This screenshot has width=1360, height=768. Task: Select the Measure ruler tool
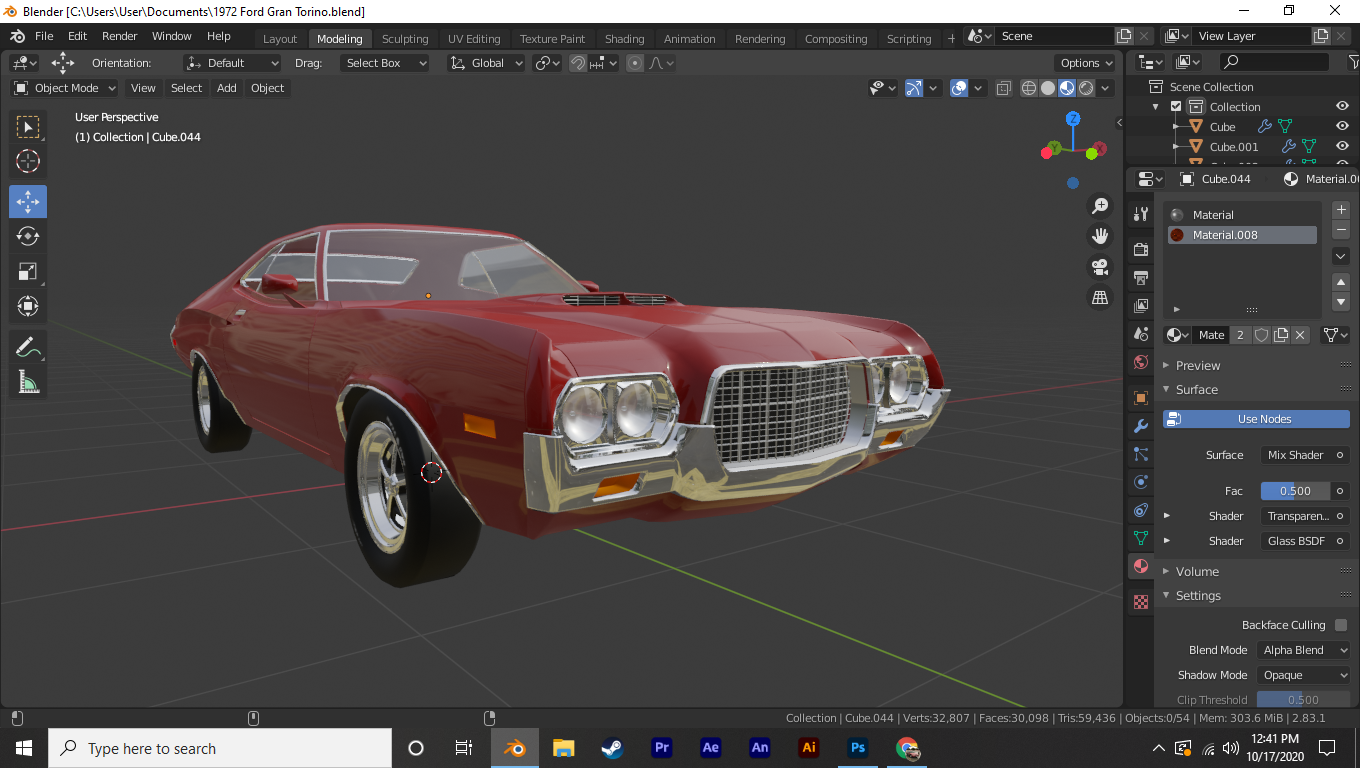28,382
